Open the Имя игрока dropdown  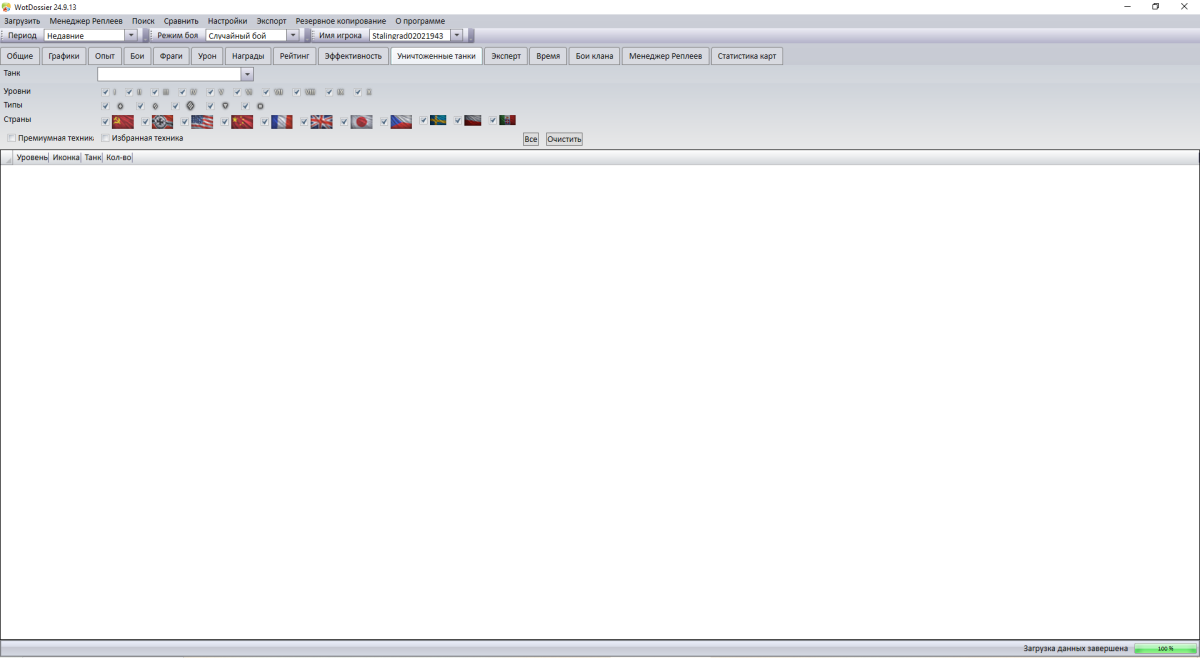click(x=457, y=35)
